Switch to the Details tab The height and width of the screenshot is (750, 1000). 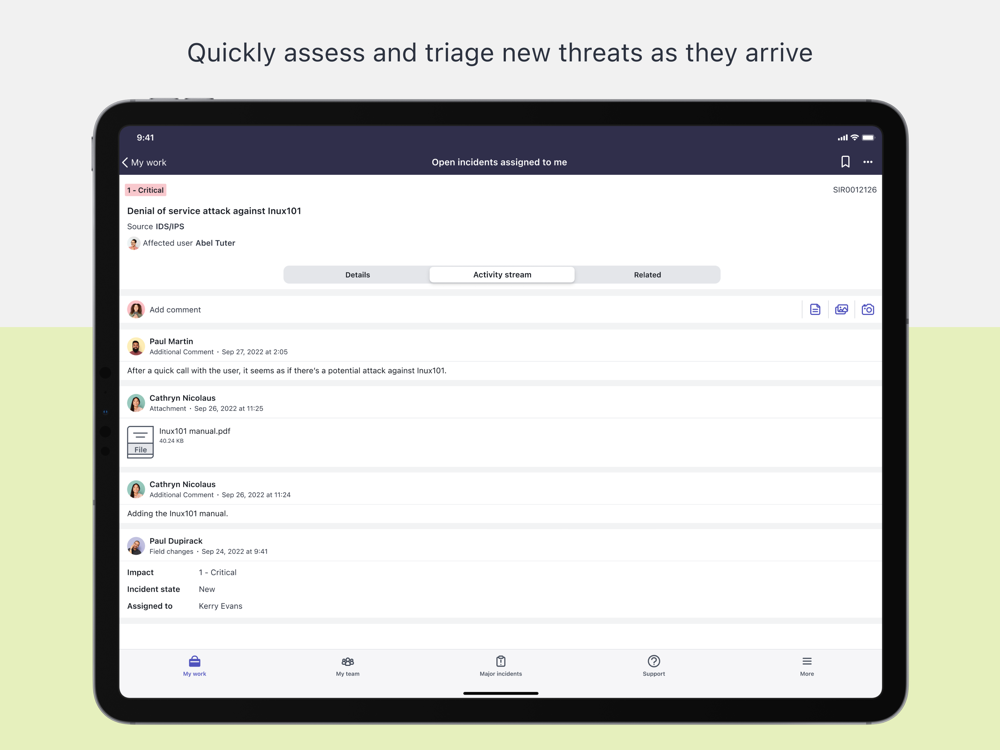pyautogui.click(x=357, y=275)
